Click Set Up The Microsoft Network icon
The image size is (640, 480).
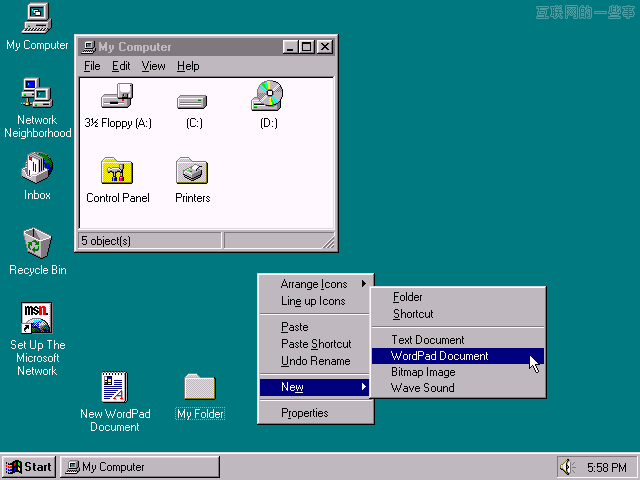pos(37,319)
